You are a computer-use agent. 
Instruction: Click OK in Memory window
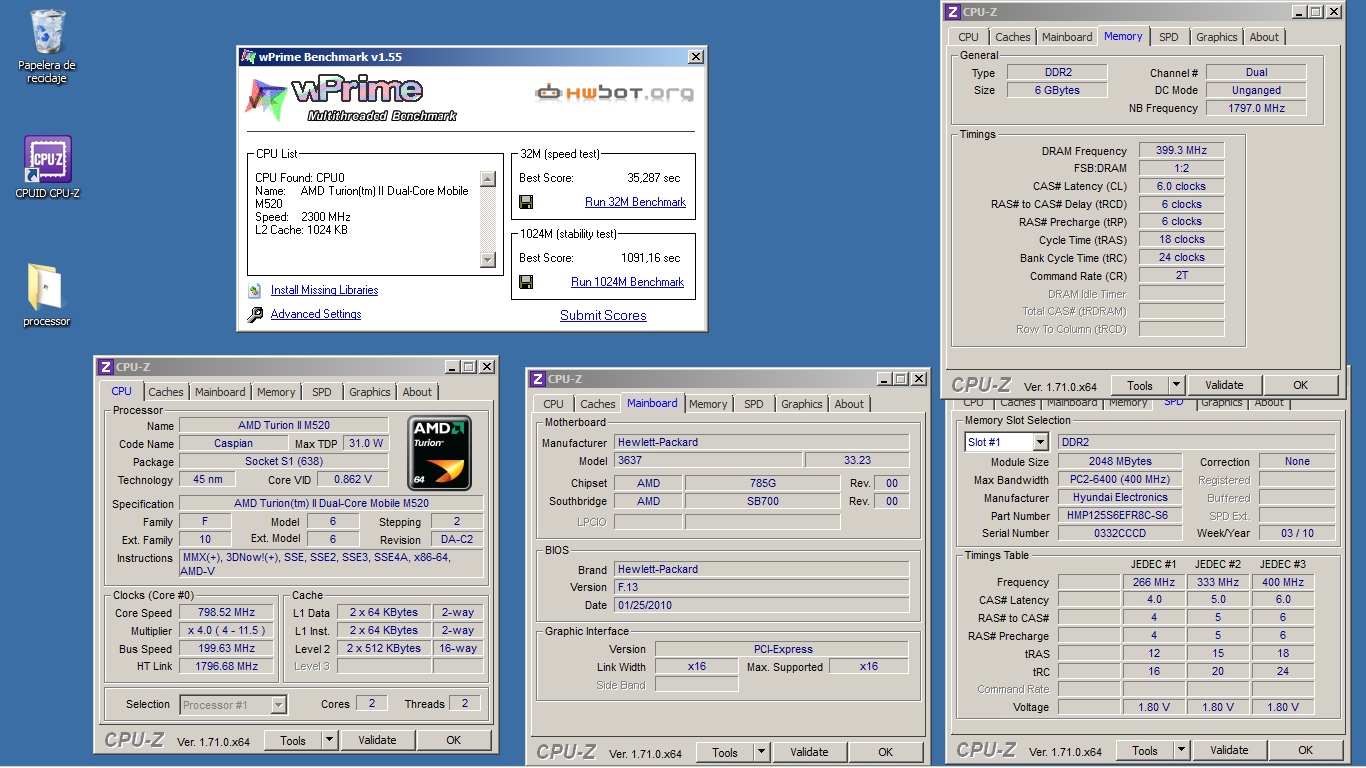click(1301, 385)
